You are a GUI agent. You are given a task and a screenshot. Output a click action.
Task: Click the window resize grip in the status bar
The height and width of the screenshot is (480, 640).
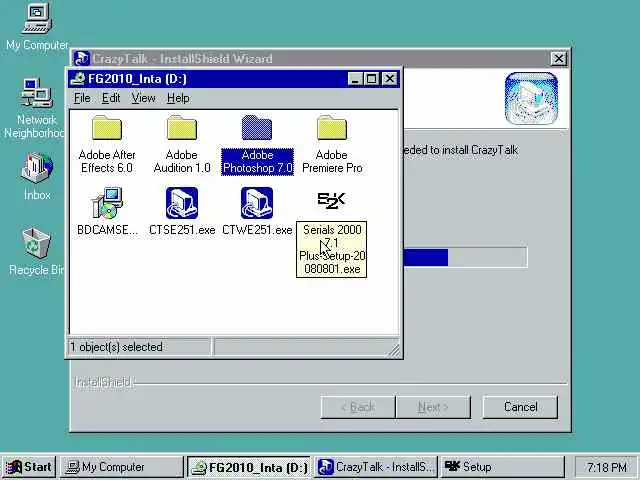tap(394, 351)
